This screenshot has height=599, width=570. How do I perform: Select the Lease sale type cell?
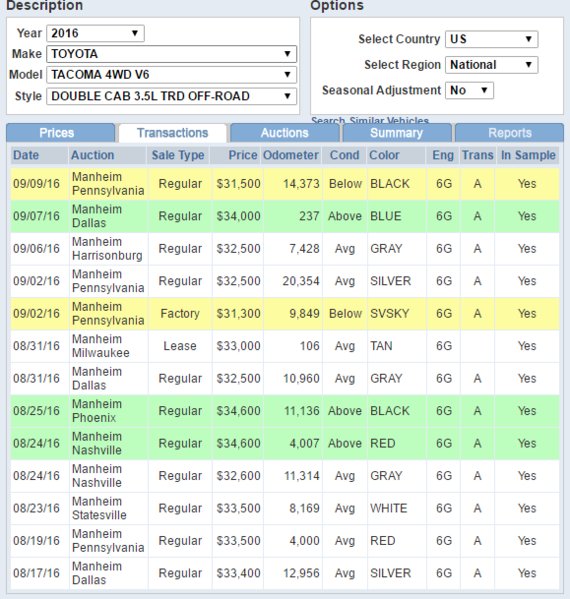point(180,346)
